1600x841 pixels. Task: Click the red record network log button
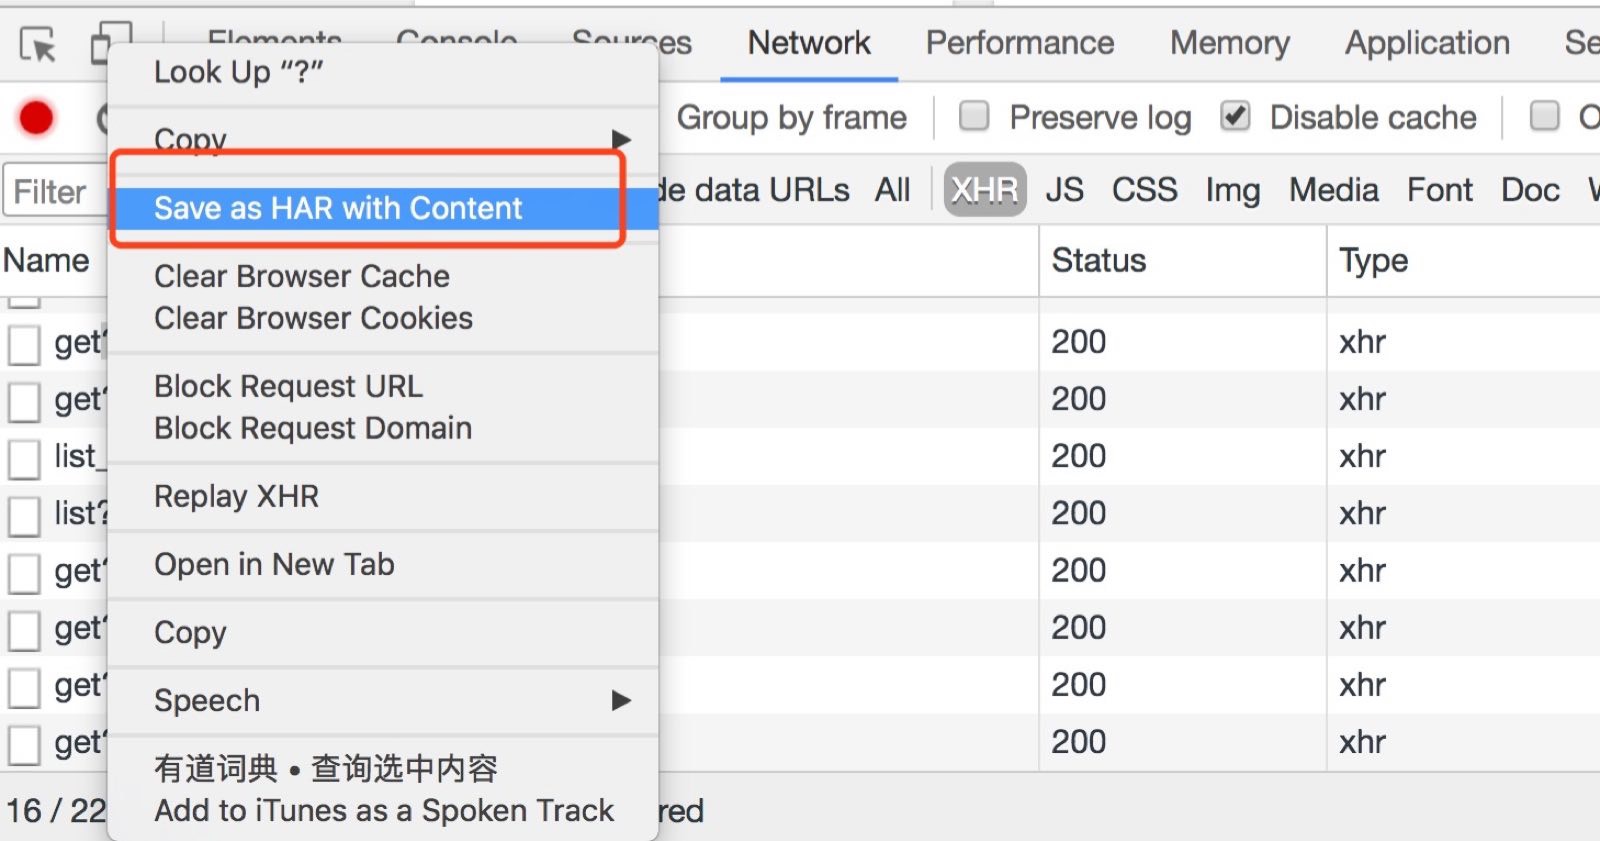point(37,118)
